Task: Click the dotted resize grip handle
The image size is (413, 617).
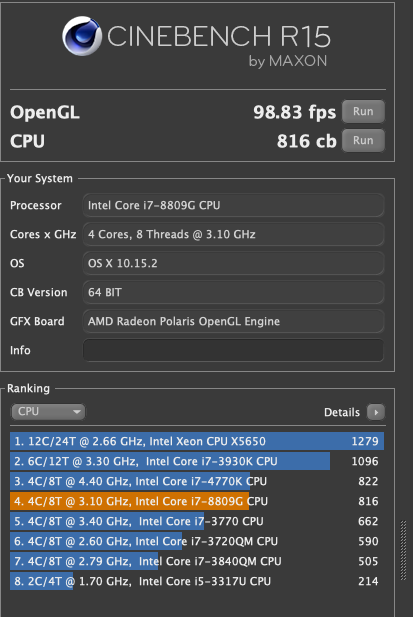Action: point(403,550)
